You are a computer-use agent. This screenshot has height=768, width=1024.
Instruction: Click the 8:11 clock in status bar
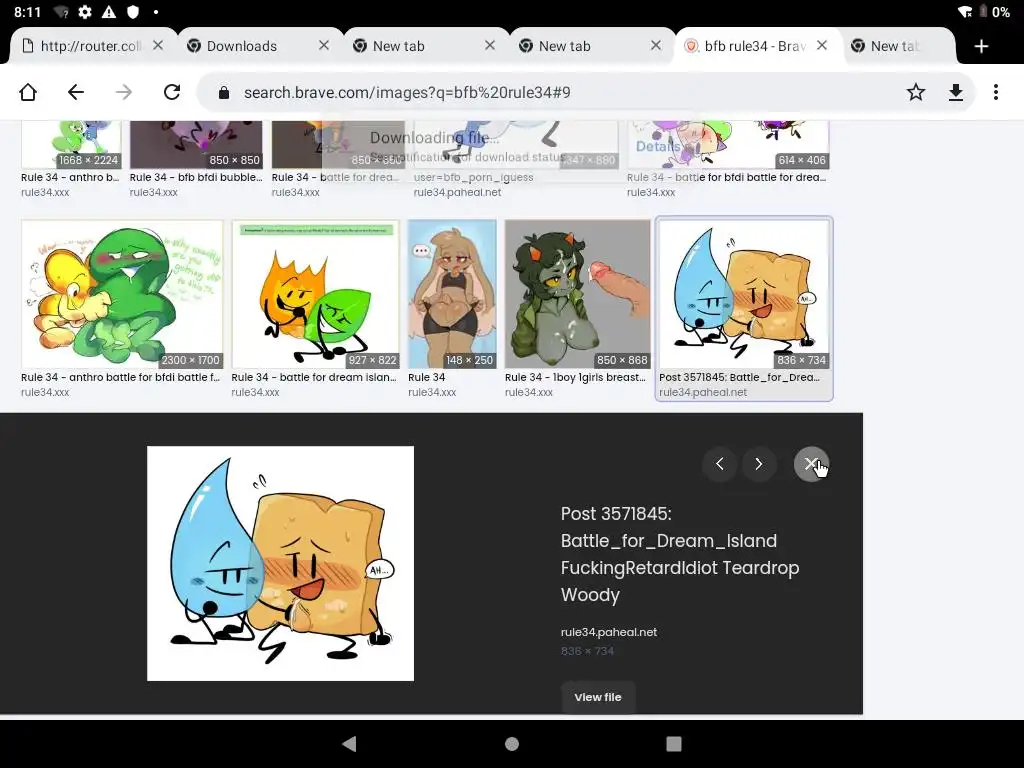click(27, 12)
